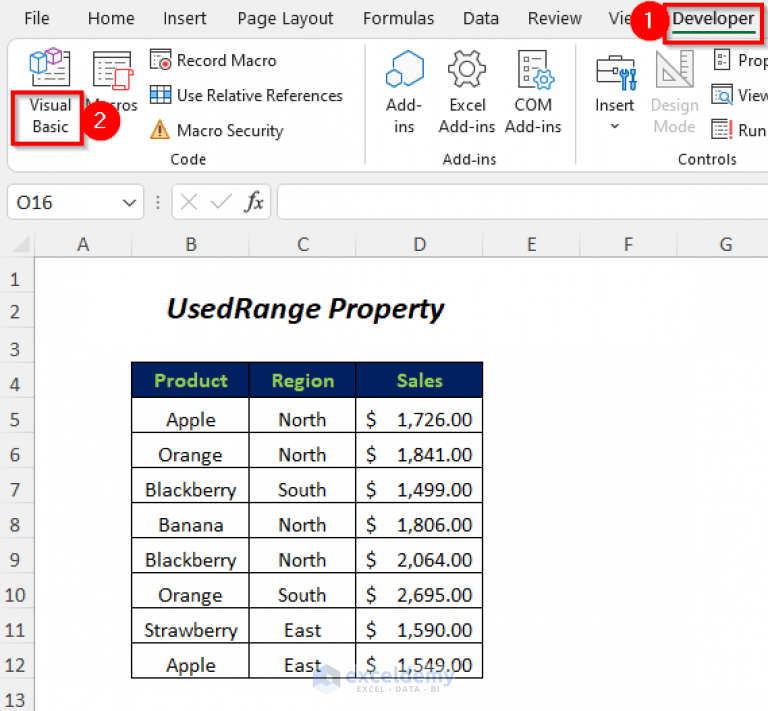Switch to the Page Layout tab
The width and height of the screenshot is (768, 711).
click(x=285, y=19)
